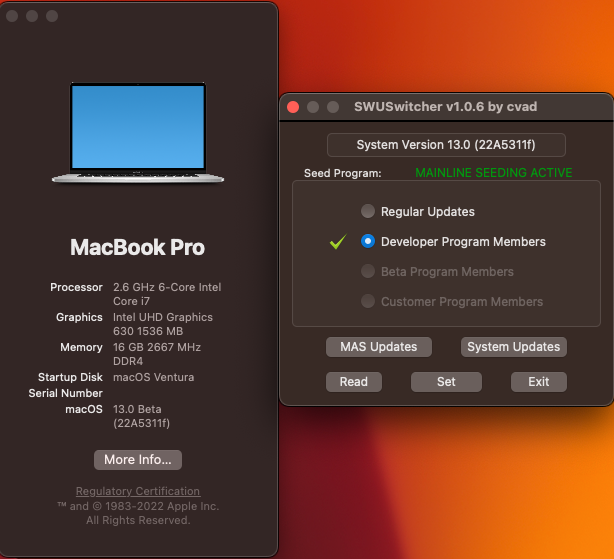Click the Intel UHD Graphics 630 1536 MB text
This screenshot has width=614, height=559.
click(x=163, y=324)
